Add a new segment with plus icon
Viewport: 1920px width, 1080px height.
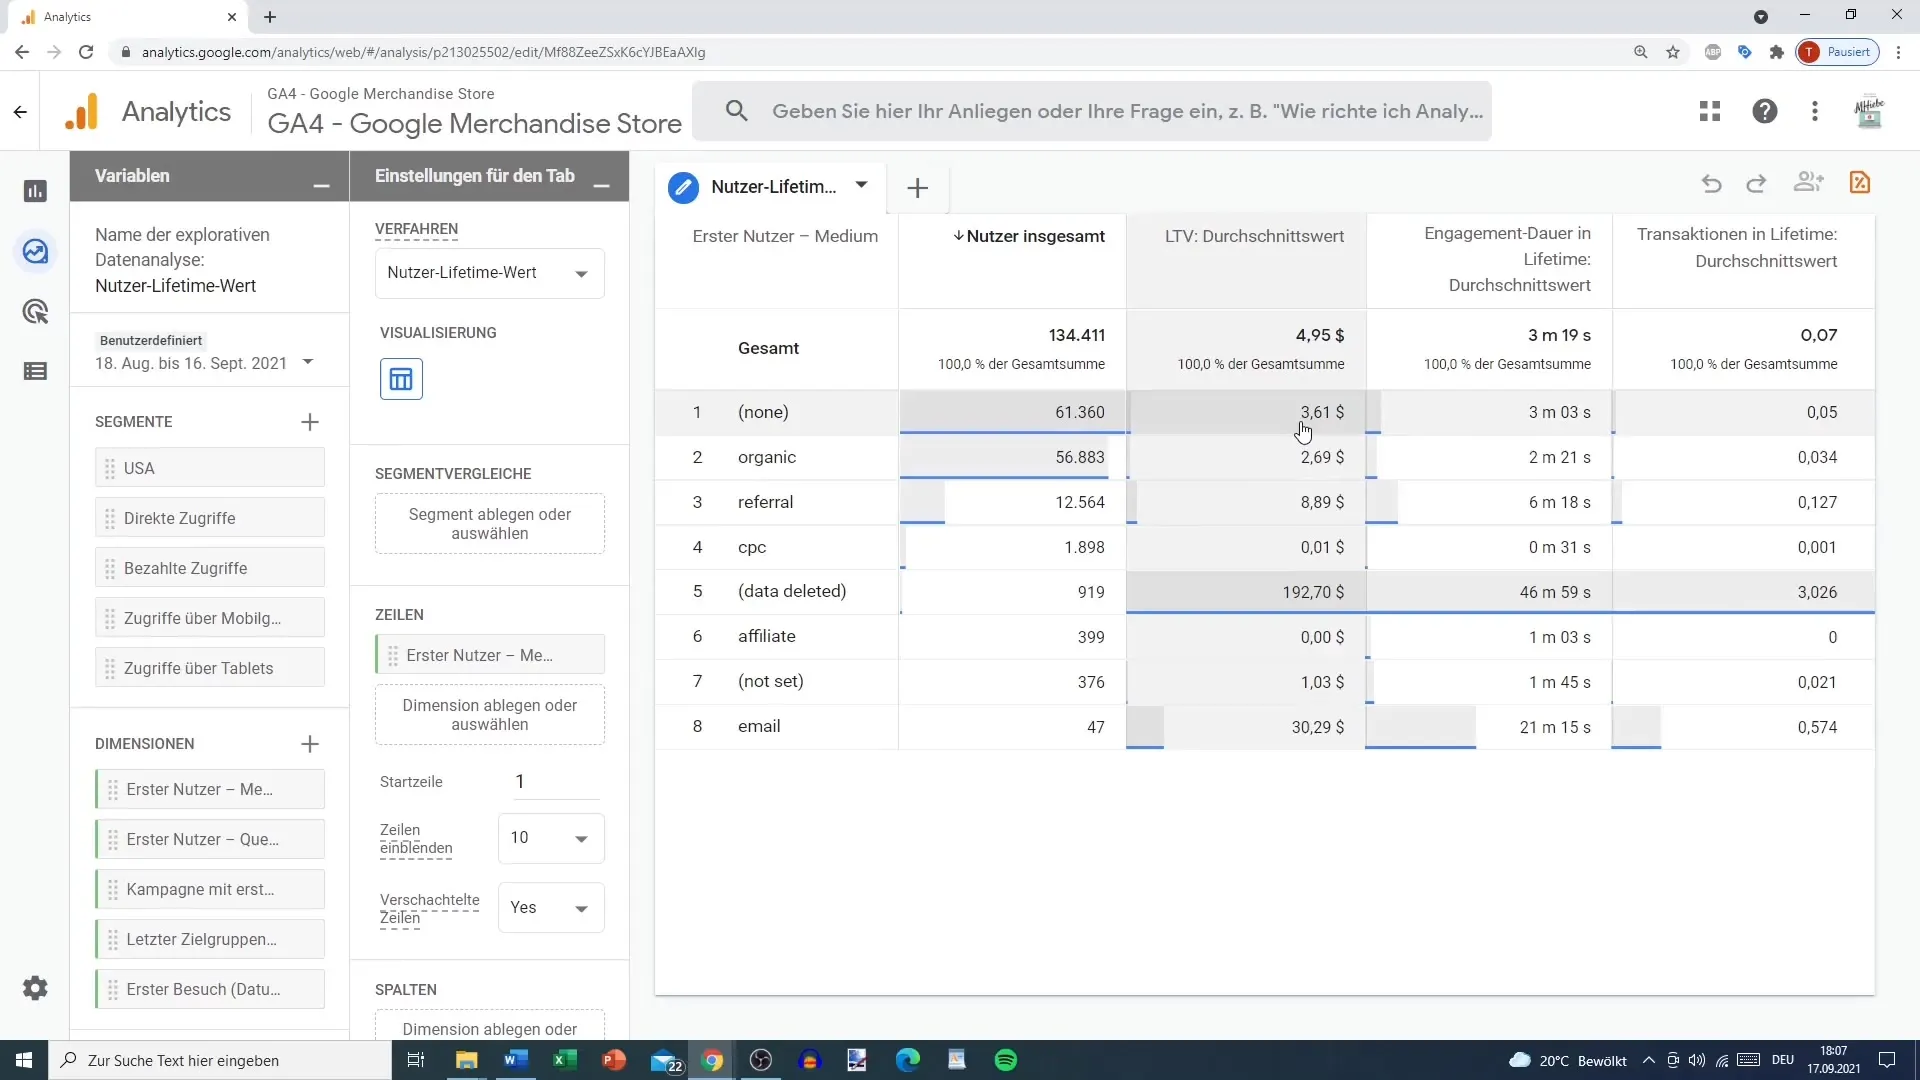pos(310,422)
